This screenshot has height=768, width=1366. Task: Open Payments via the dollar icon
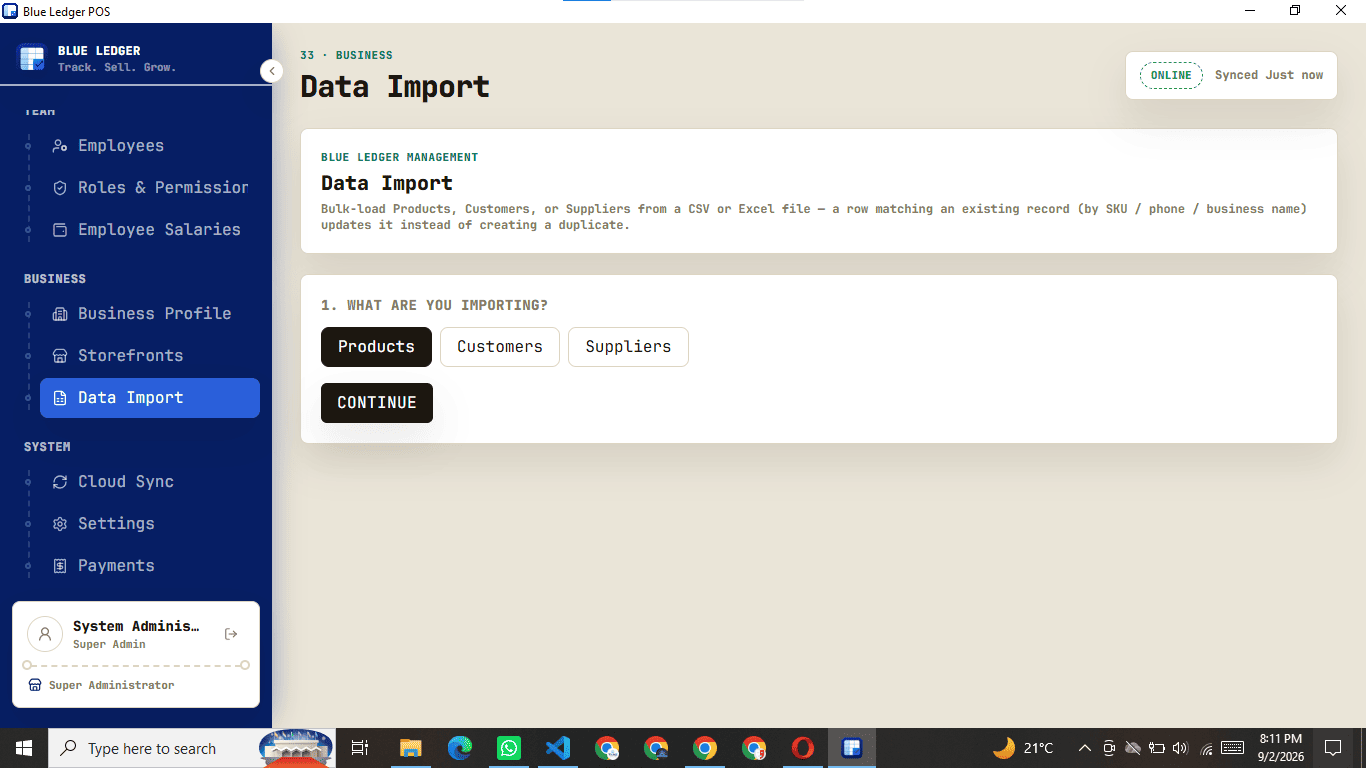click(x=60, y=566)
